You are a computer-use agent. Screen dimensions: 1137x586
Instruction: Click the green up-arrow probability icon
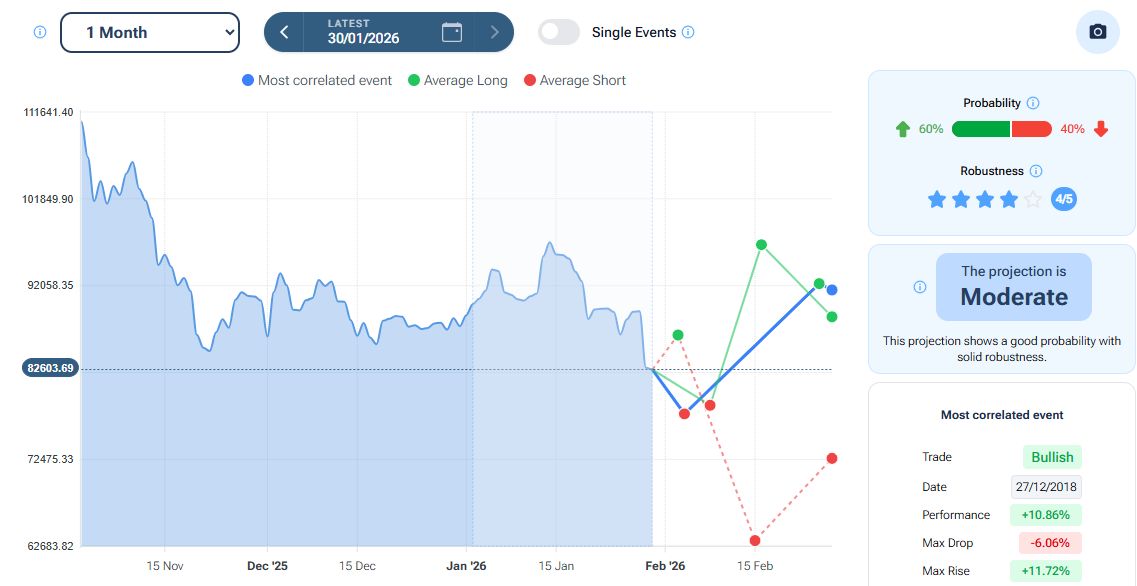(903, 129)
